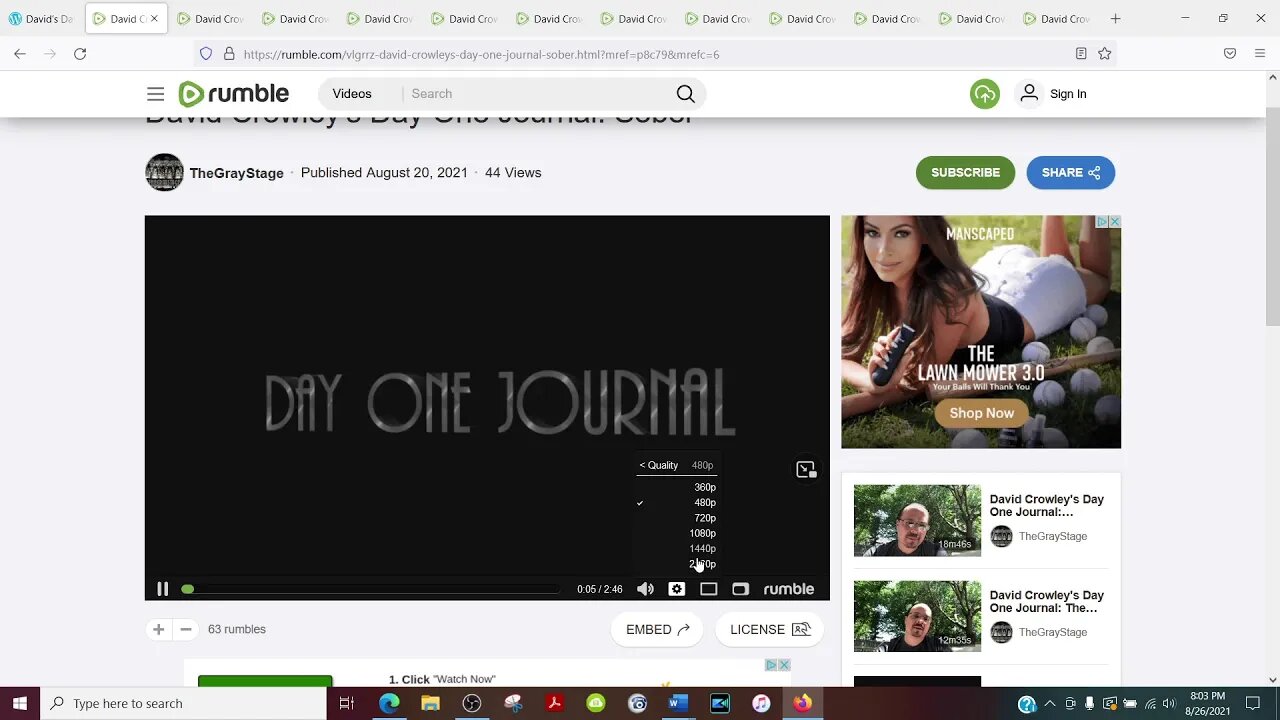Open a new browser tab
This screenshot has height=720, width=1280.
click(x=1115, y=18)
